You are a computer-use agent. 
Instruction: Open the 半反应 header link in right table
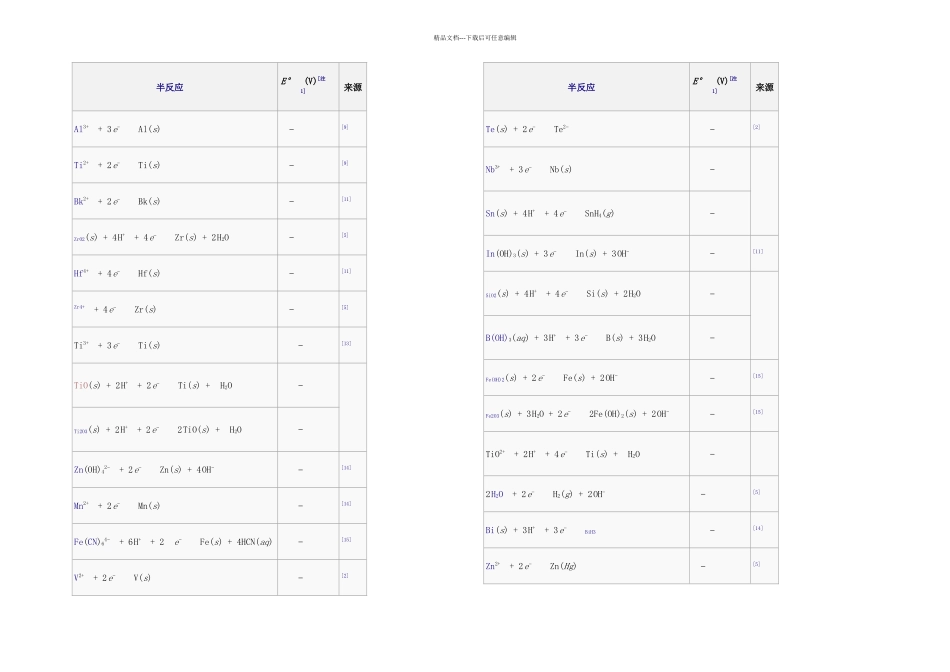[581, 87]
